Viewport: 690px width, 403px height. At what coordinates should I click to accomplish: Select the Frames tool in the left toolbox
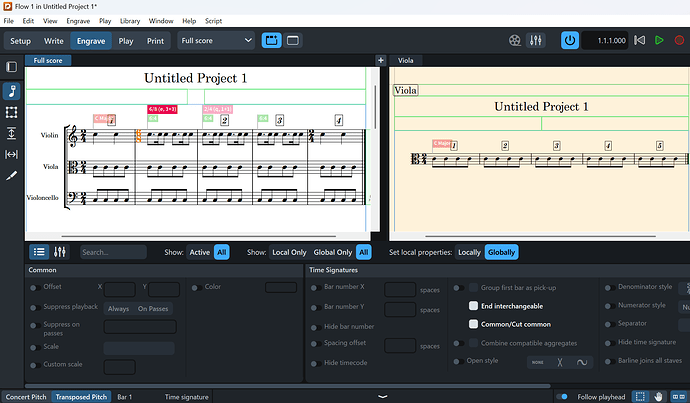[x=11, y=112]
